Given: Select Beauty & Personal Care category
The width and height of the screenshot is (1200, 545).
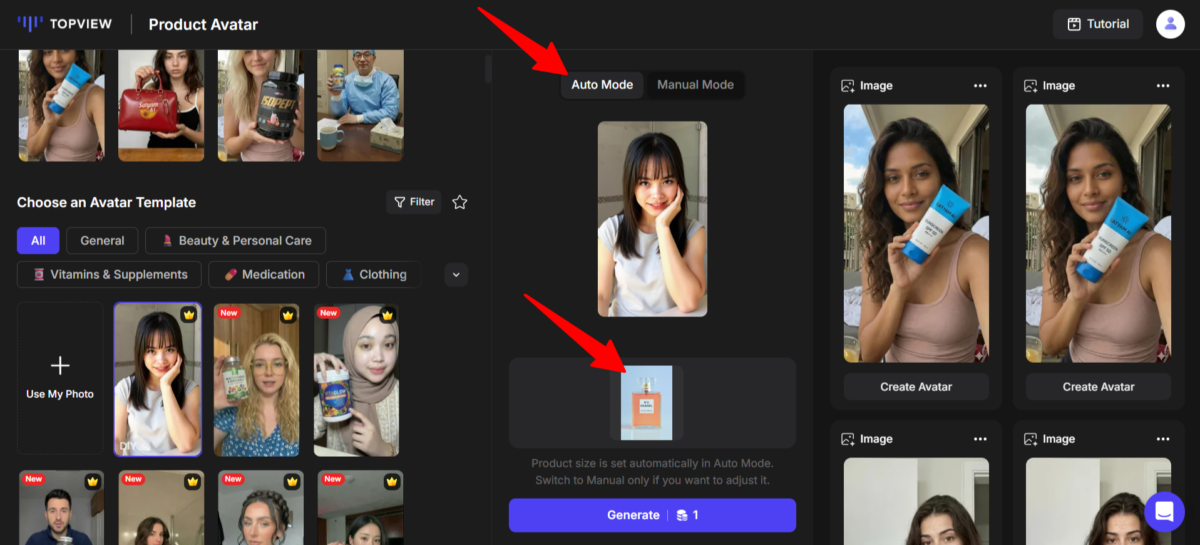Looking at the screenshot, I should [235, 240].
